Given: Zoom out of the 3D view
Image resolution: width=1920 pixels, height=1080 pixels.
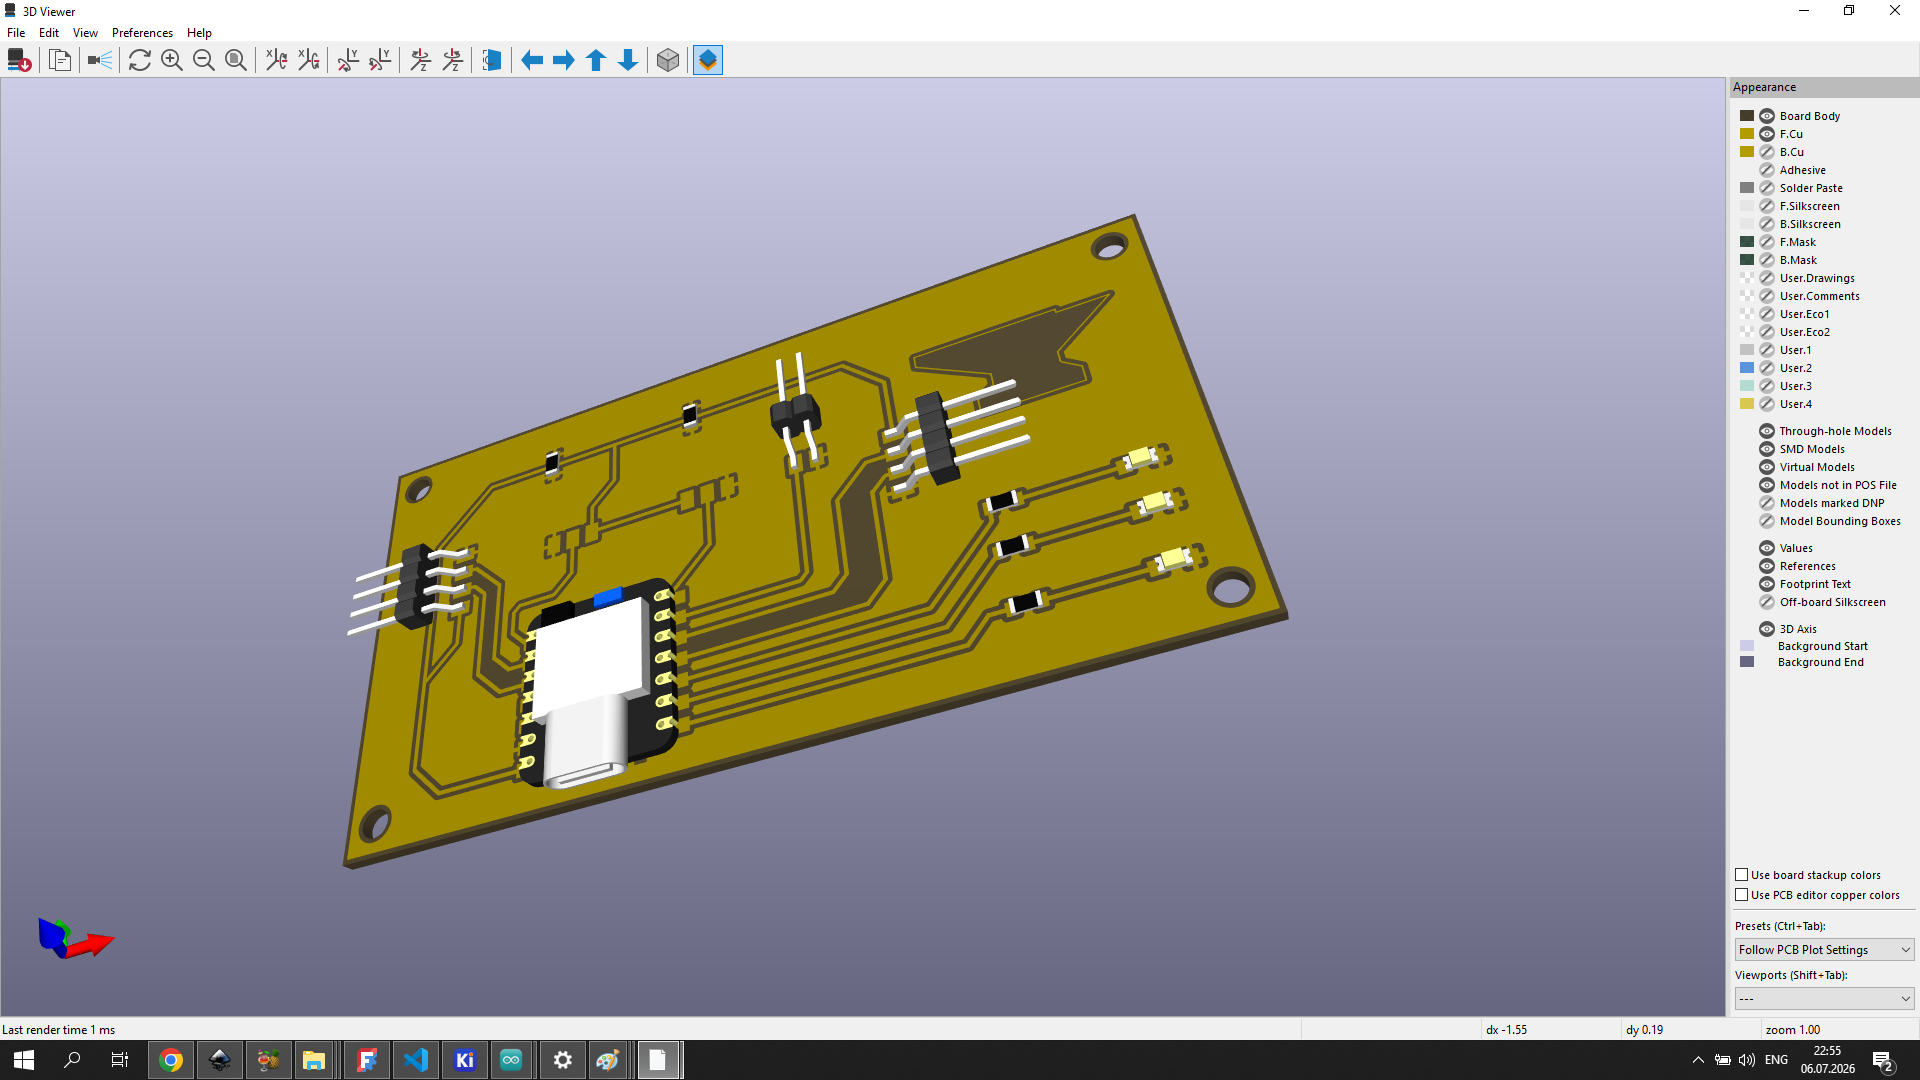Looking at the screenshot, I should tap(204, 60).
